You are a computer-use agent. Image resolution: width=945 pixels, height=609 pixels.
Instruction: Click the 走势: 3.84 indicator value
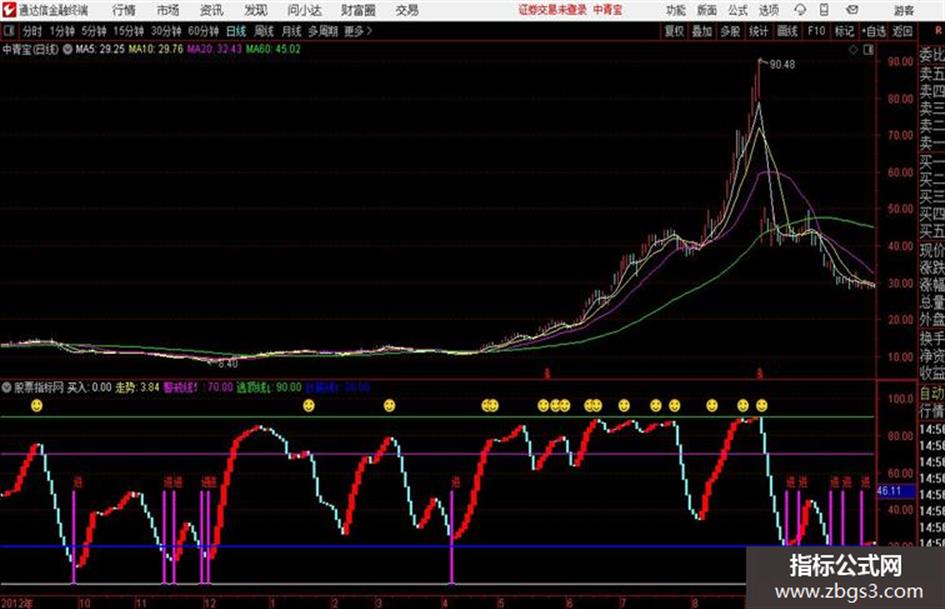137,388
